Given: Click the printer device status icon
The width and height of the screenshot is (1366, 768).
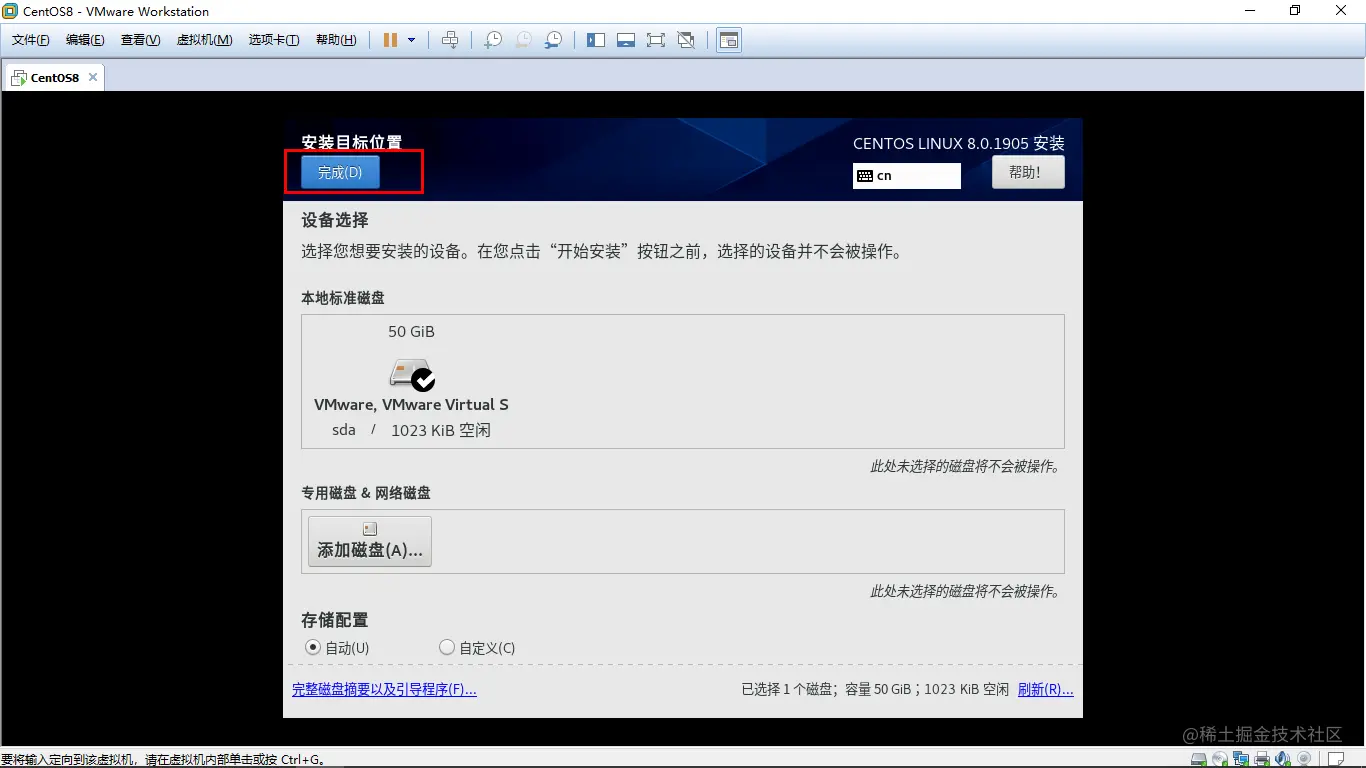Looking at the screenshot, I should pos(1262,759).
